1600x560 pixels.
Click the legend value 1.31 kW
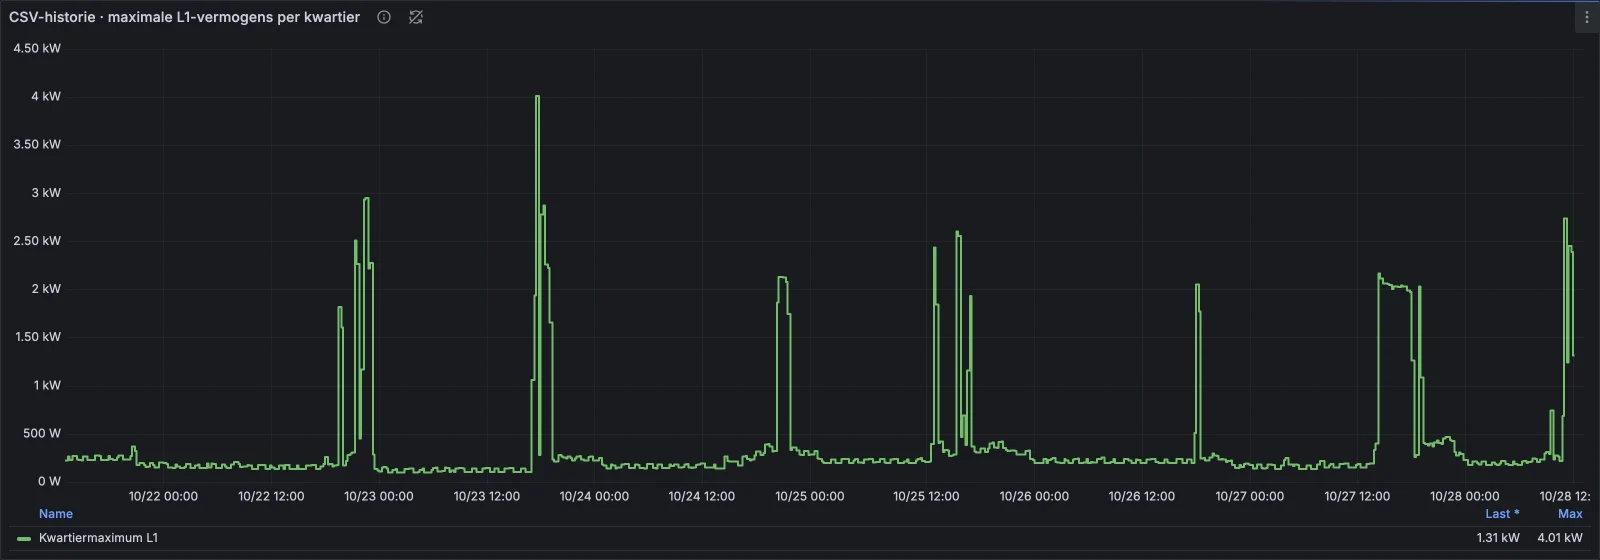1498,538
